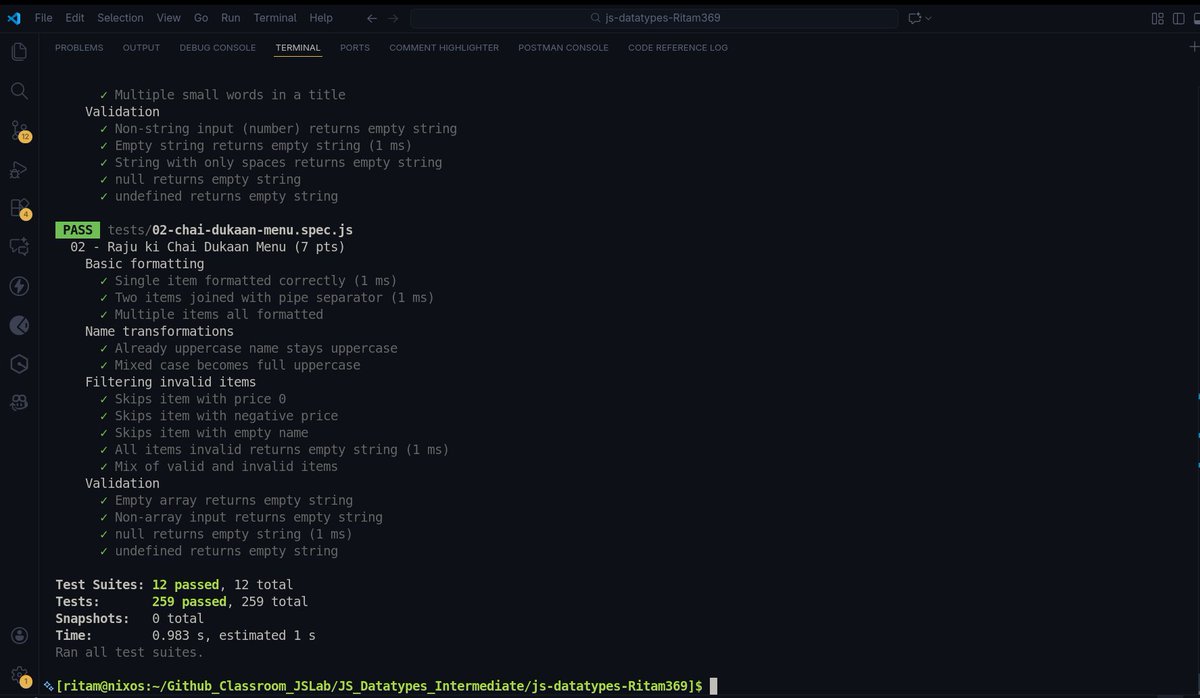This screenshot has width=1200, height=698.
Task: Open the Run menu
Action: (230, 18)
